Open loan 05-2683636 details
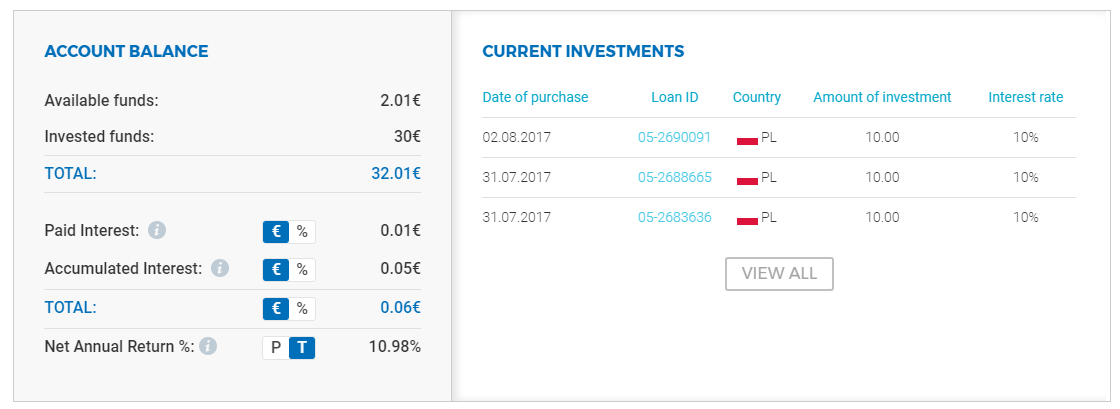The width and height of the screenshot is (1120, 409). (x=674, y=217)
